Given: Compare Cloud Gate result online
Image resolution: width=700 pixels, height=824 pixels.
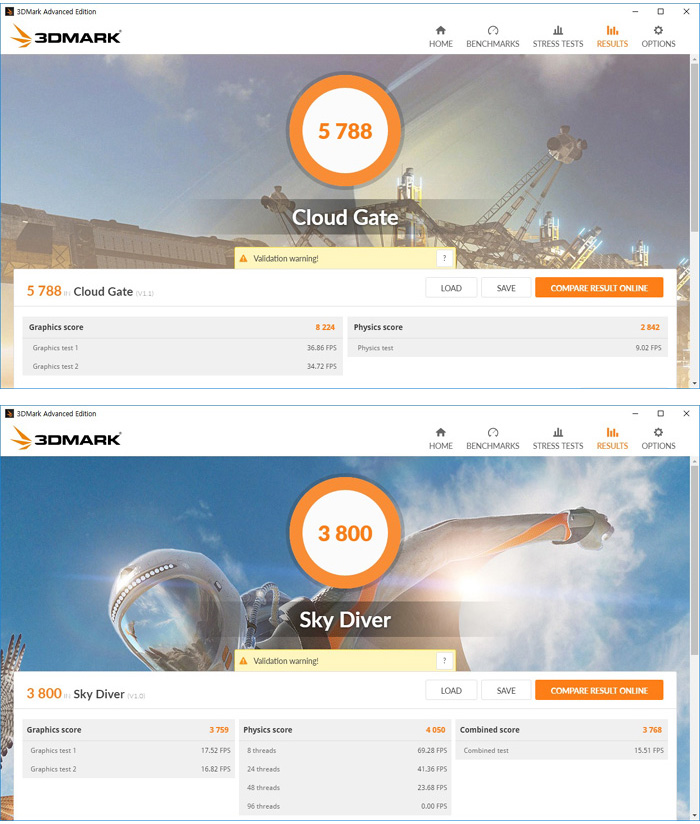Looking at the screenshot, I should [x=599, y=288].
